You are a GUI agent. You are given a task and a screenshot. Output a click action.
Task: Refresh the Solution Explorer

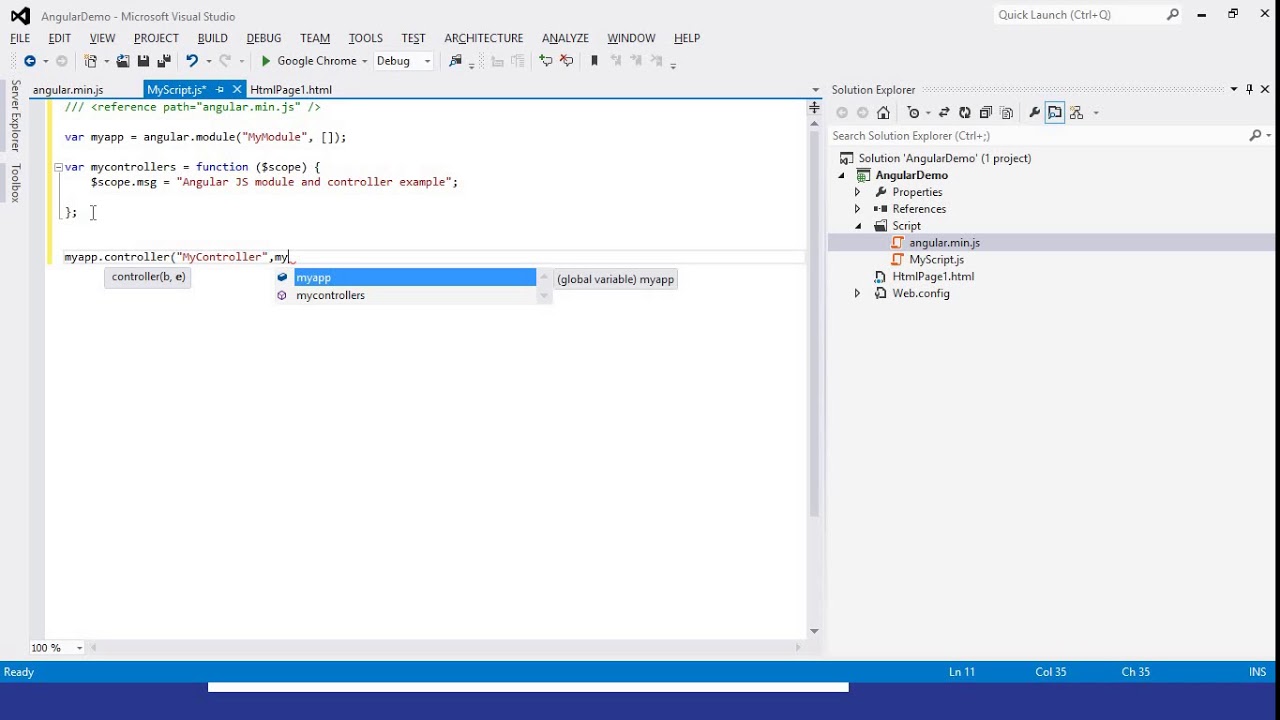pyautogui.click(x=964, y=113)
